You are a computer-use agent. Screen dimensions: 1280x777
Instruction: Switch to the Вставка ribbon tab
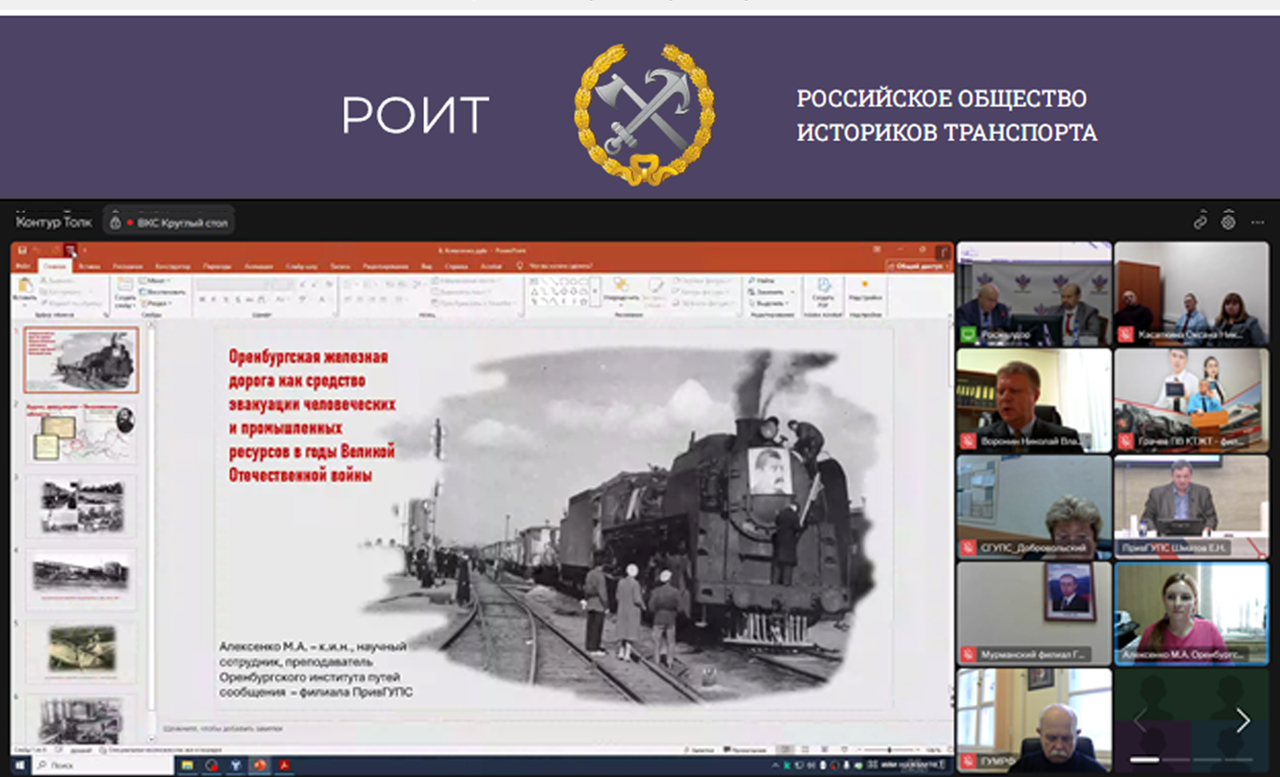(x=90, y=266)
